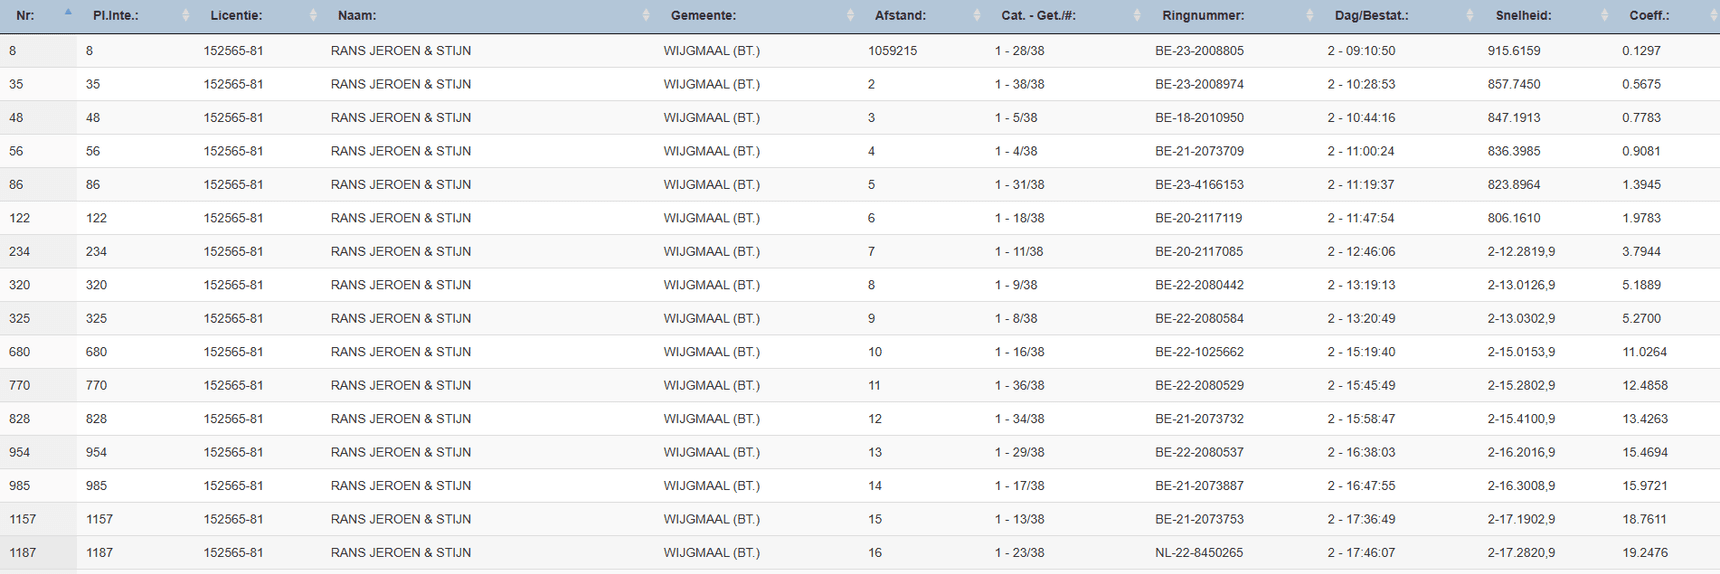This screenshot has width=1720, height=574.
Task: Click the distance value 1059215
Action: coord(892,51)
